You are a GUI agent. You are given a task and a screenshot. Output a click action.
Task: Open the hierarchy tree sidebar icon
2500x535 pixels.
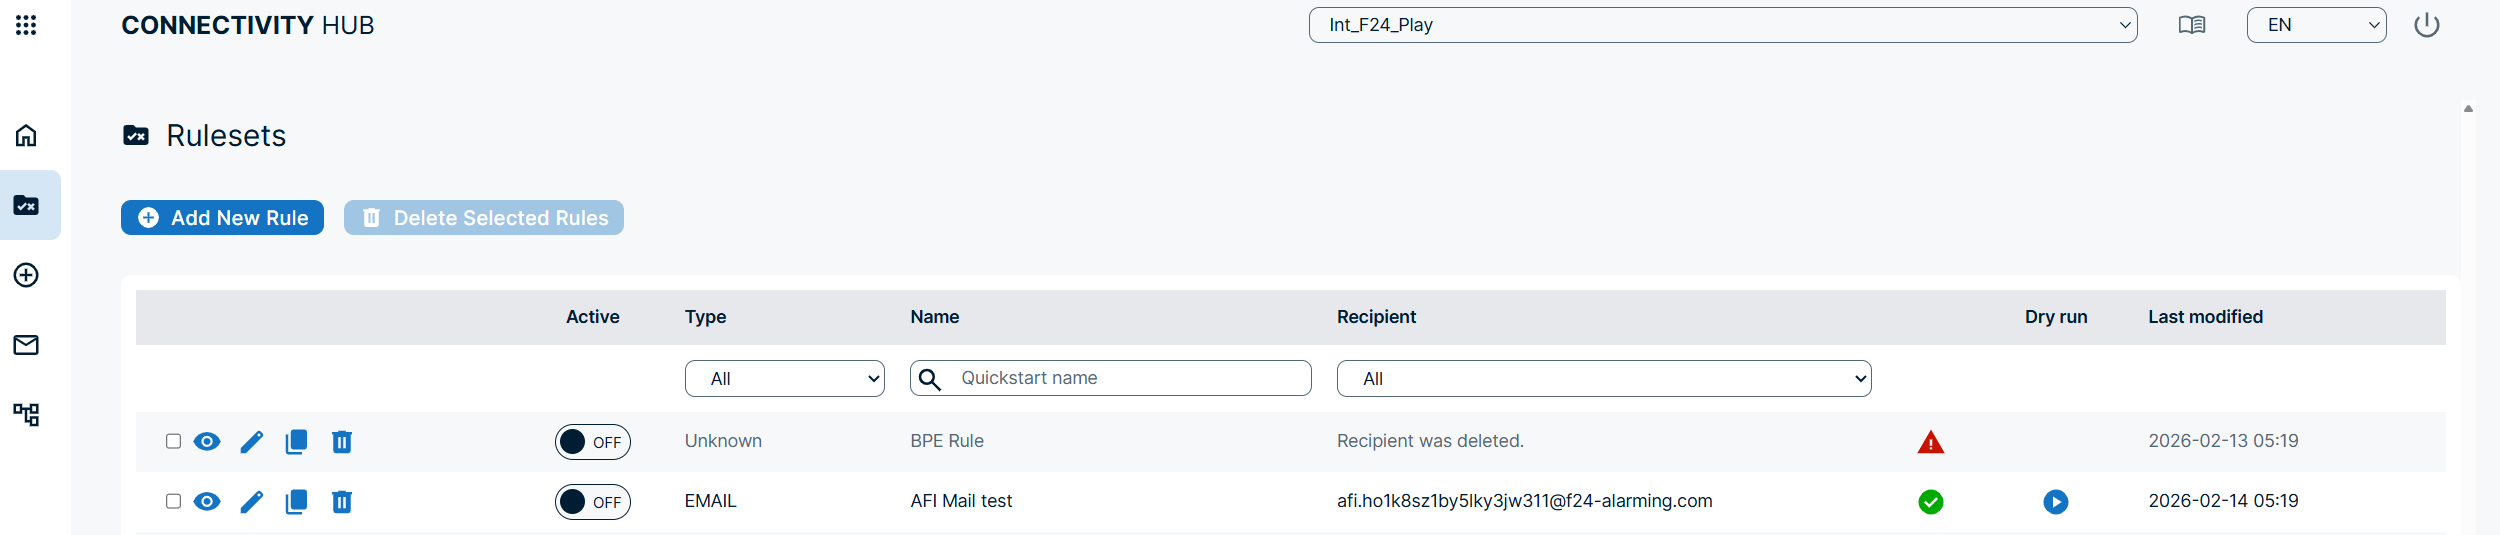pyautogui.click(x=26, y=414)
